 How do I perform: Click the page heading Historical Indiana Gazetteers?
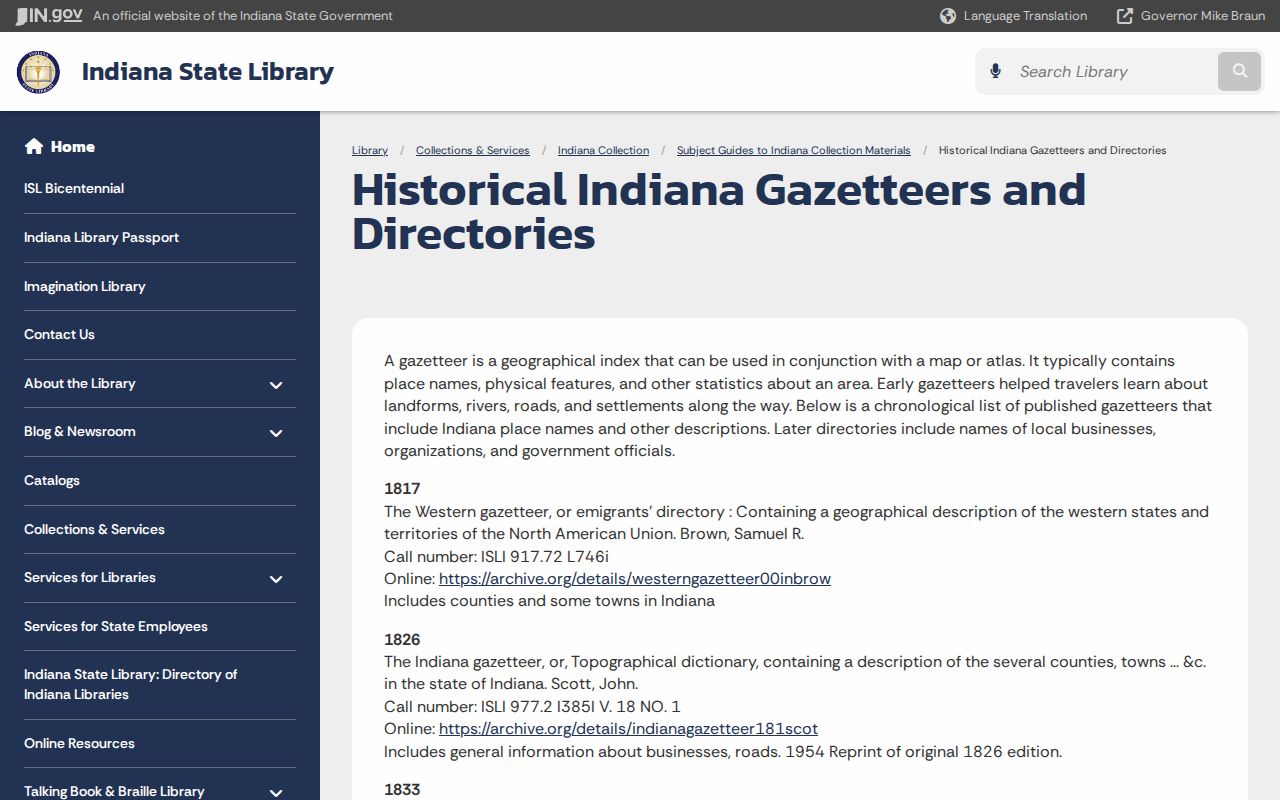pos(719,211)
